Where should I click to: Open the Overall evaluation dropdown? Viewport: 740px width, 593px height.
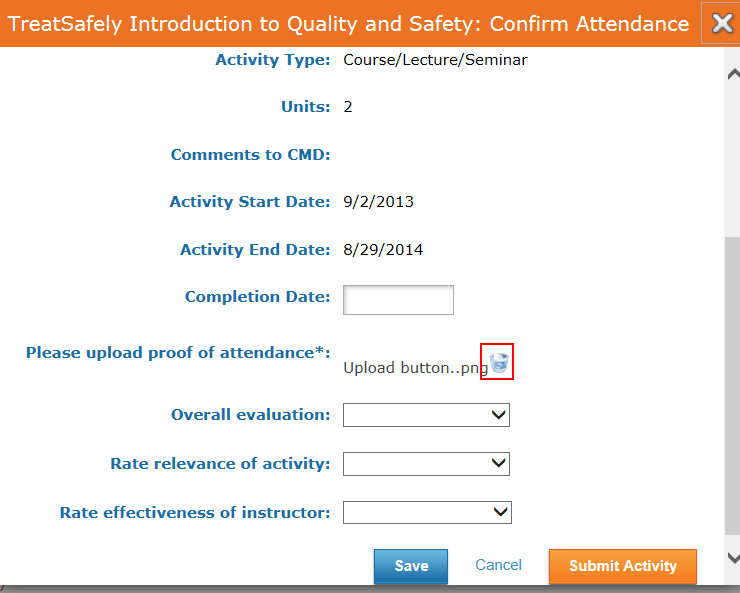tap(426, 415)
